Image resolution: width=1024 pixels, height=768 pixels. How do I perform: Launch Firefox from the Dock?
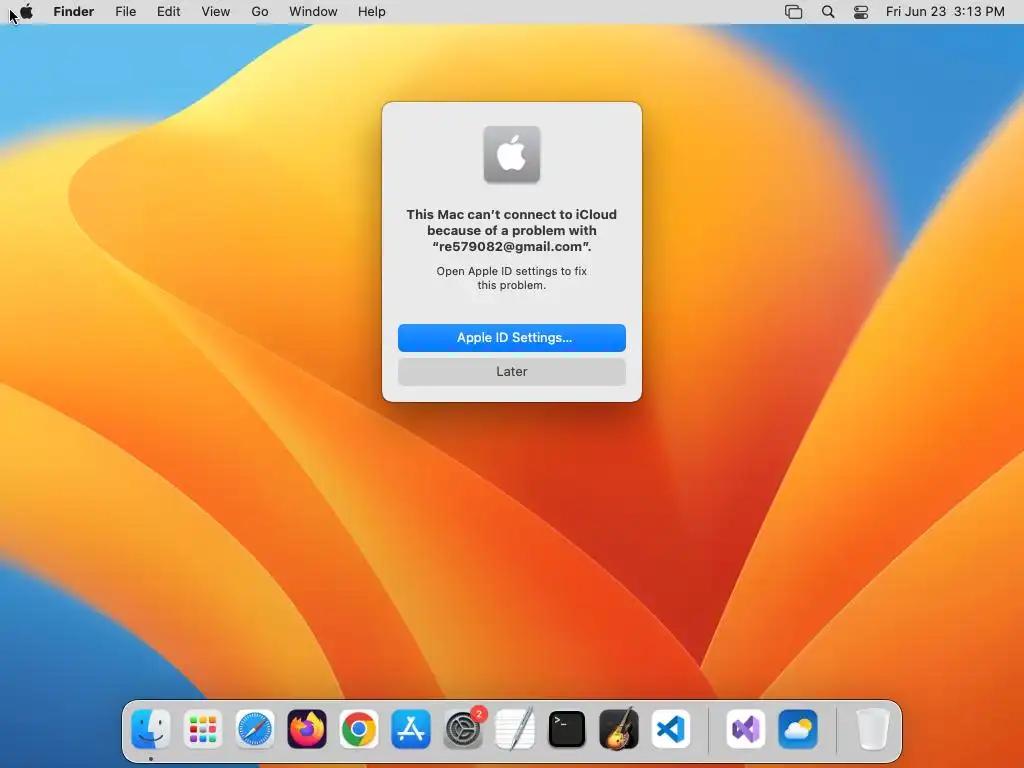tap(307, 729)
